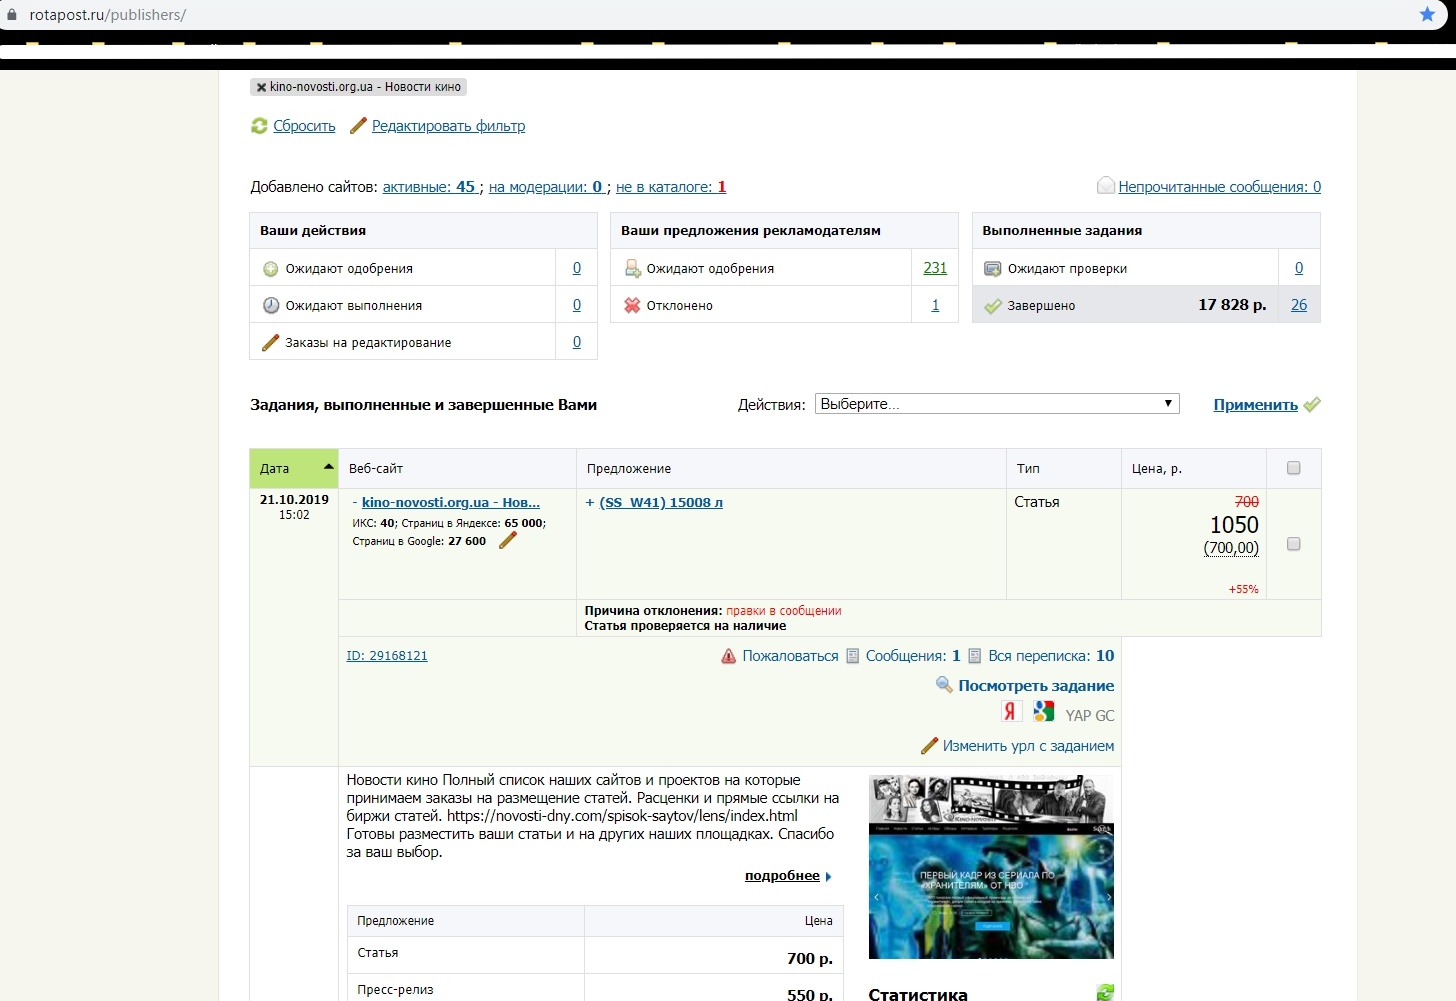Bookmark page with the star icon

[x=1427, y=14]
